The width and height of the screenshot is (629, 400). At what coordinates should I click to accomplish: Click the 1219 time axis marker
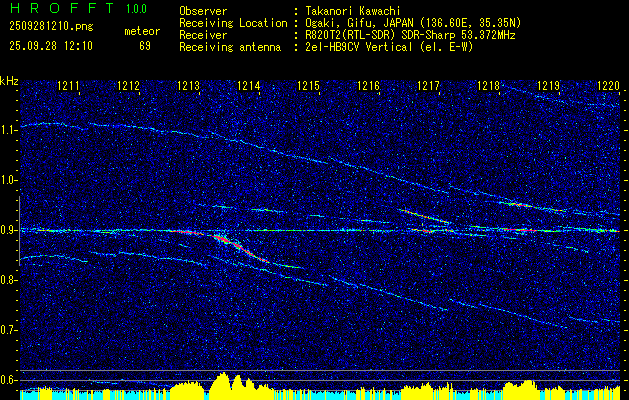pyautogui.click(x=548, y=85)
